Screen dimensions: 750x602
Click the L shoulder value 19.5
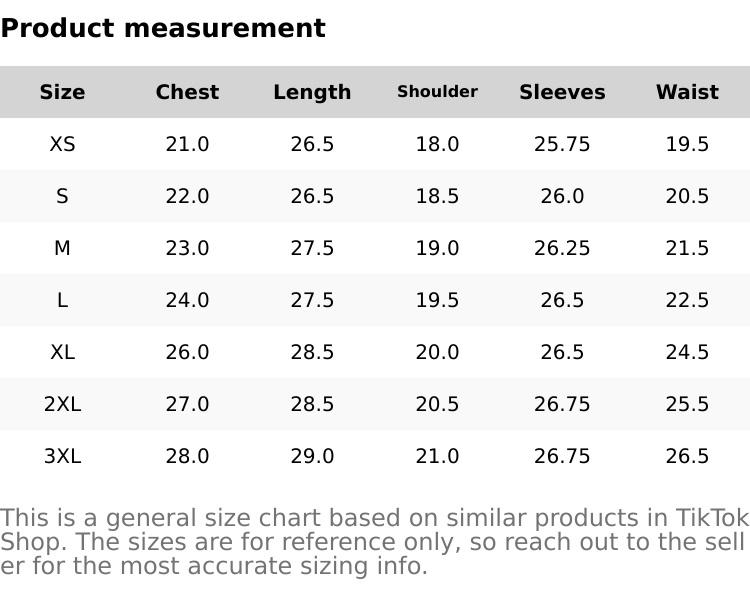point(437,300)
